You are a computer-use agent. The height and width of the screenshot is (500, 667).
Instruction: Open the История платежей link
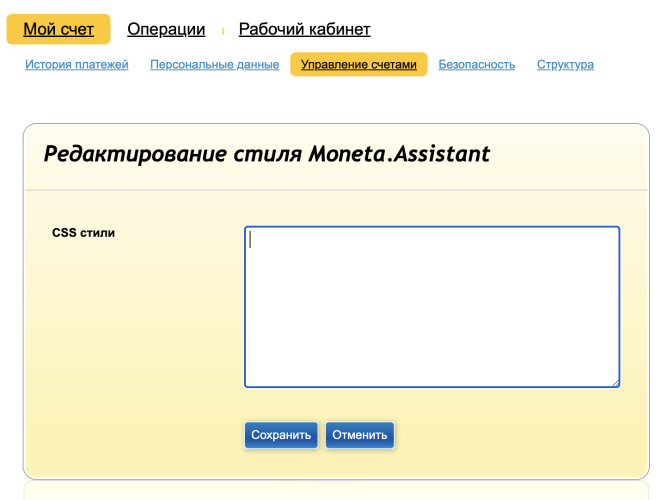[x=77, y=65]
